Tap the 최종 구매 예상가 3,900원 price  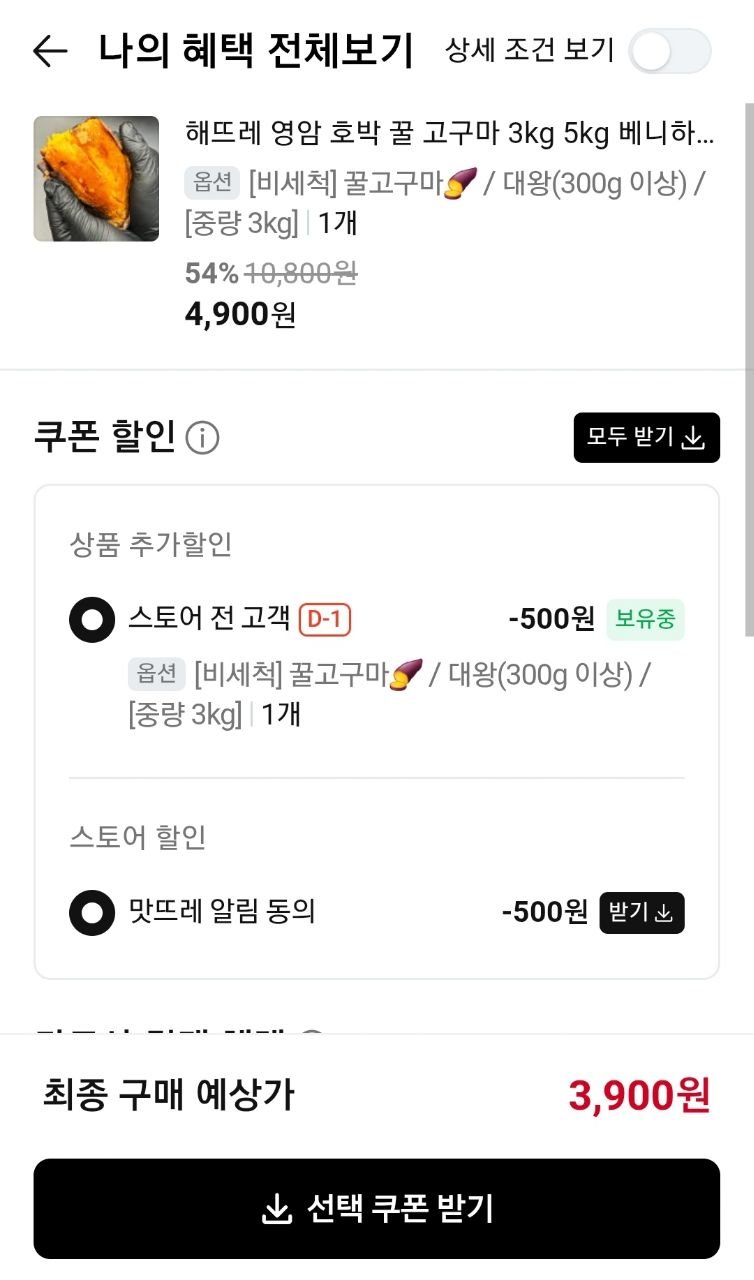639,1095
